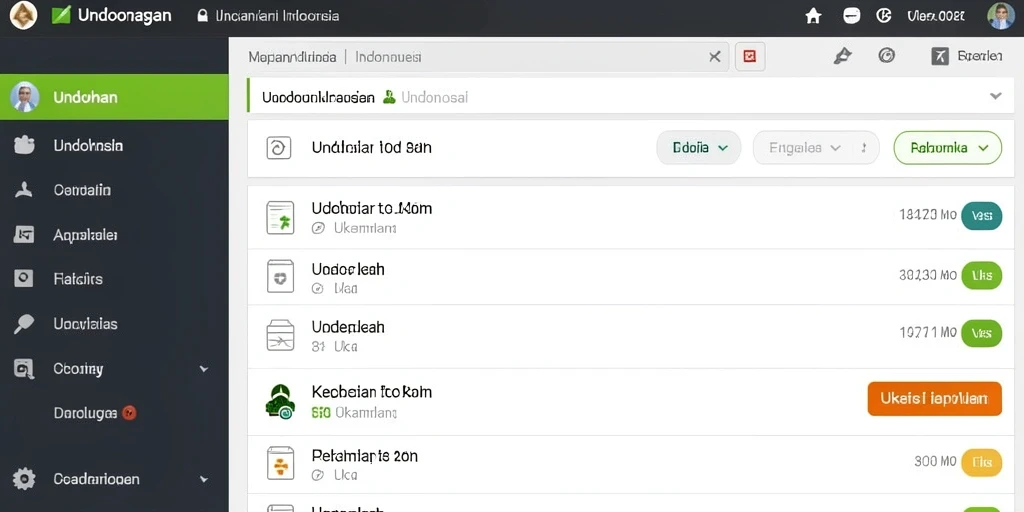Click the orange Ukeisi button
Image resolution: width=1024 pixels, height=512 pixels.
935,399
